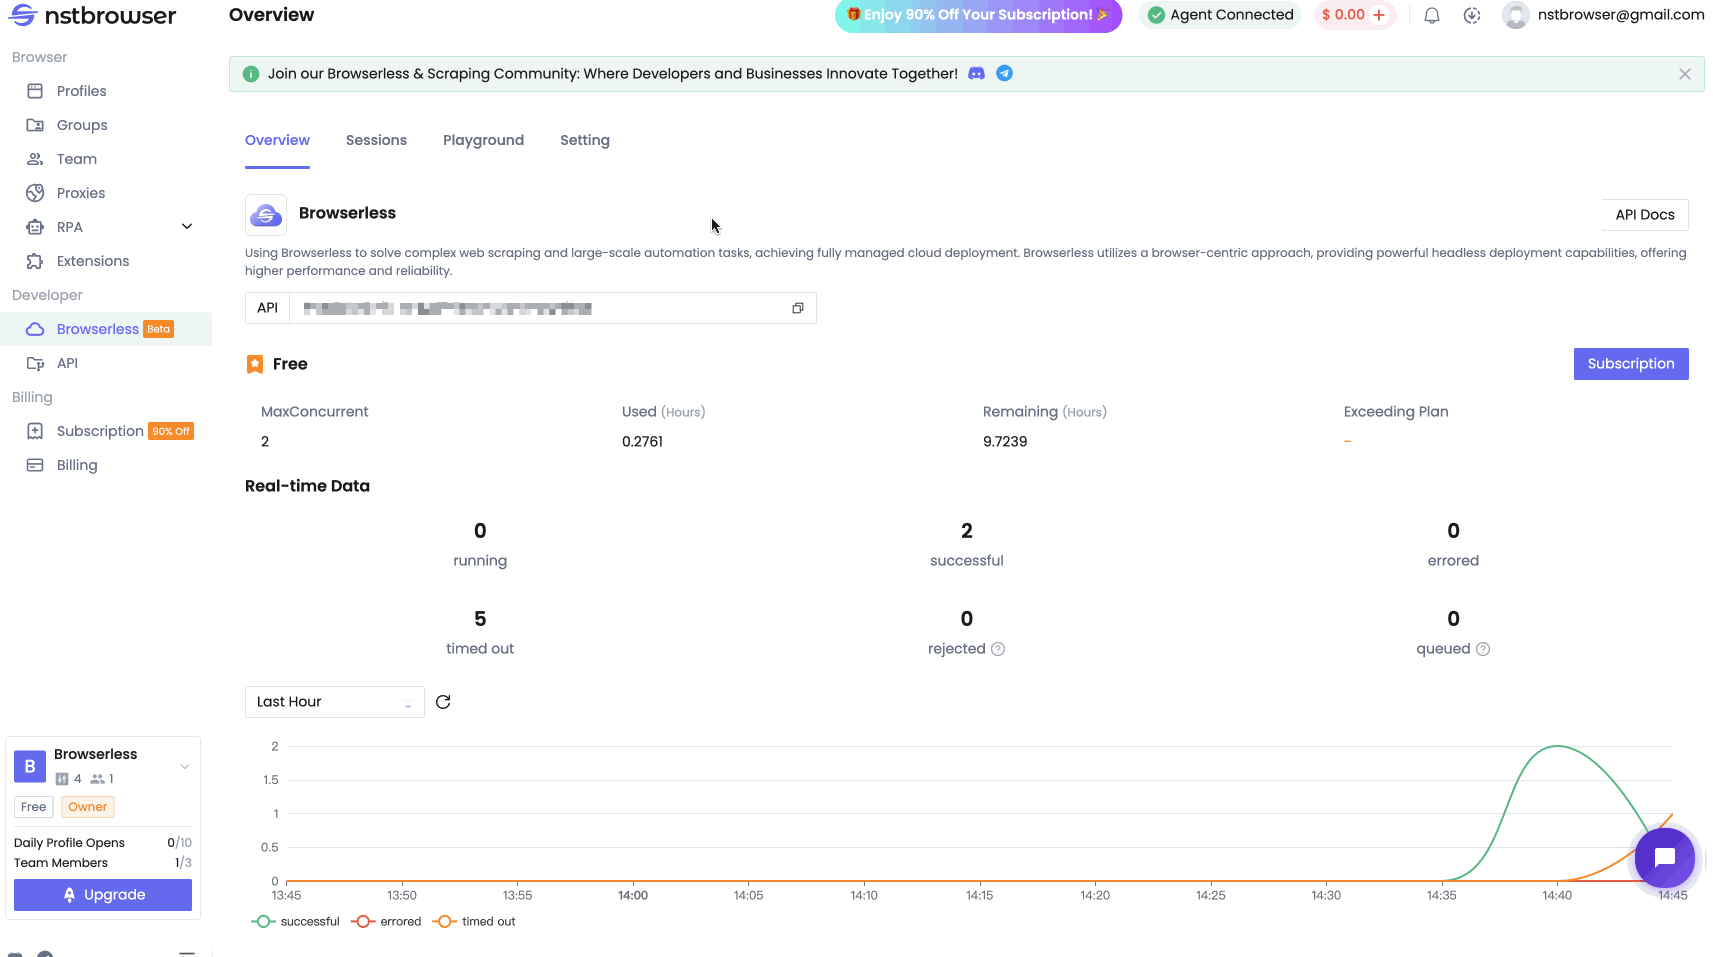Click the Subscription button
Viewport: 1713px width, 957px height.
[x=1631, y=364]
